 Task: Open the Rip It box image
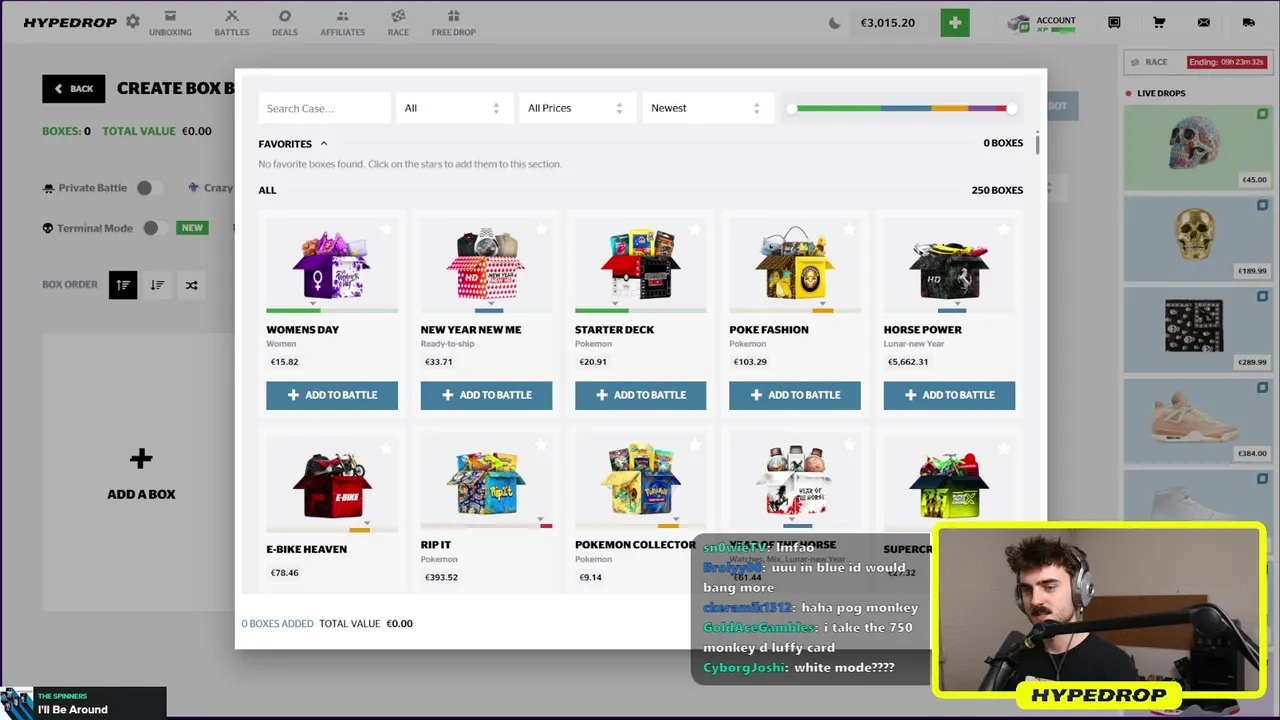tap(486, 482)
